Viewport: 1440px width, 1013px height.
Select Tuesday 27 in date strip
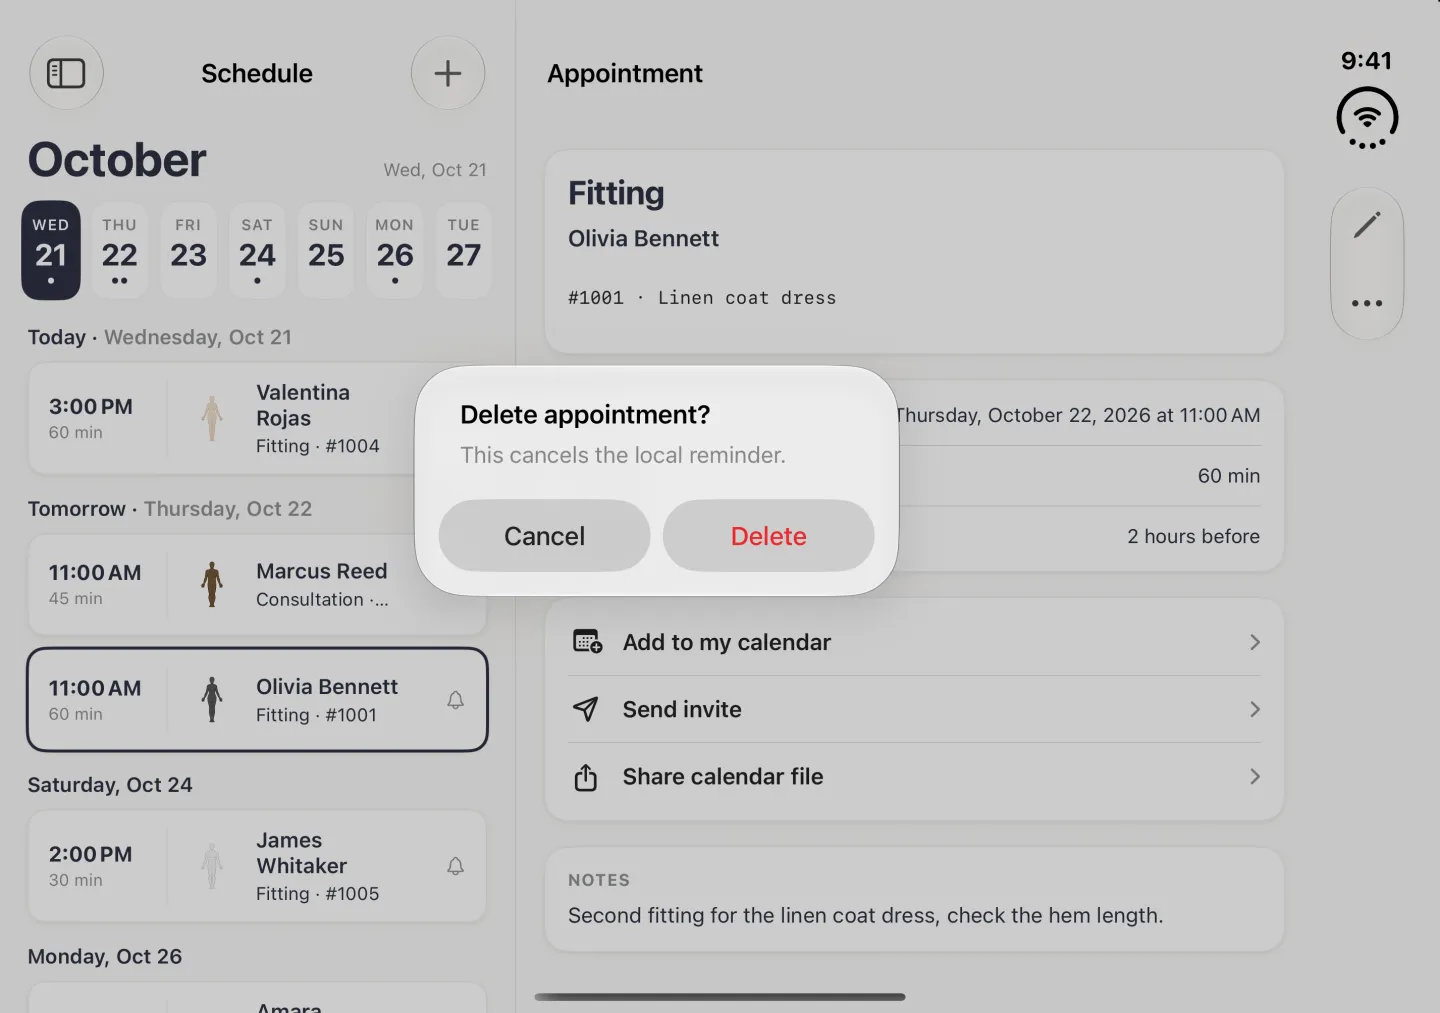[x=464, y=251]
